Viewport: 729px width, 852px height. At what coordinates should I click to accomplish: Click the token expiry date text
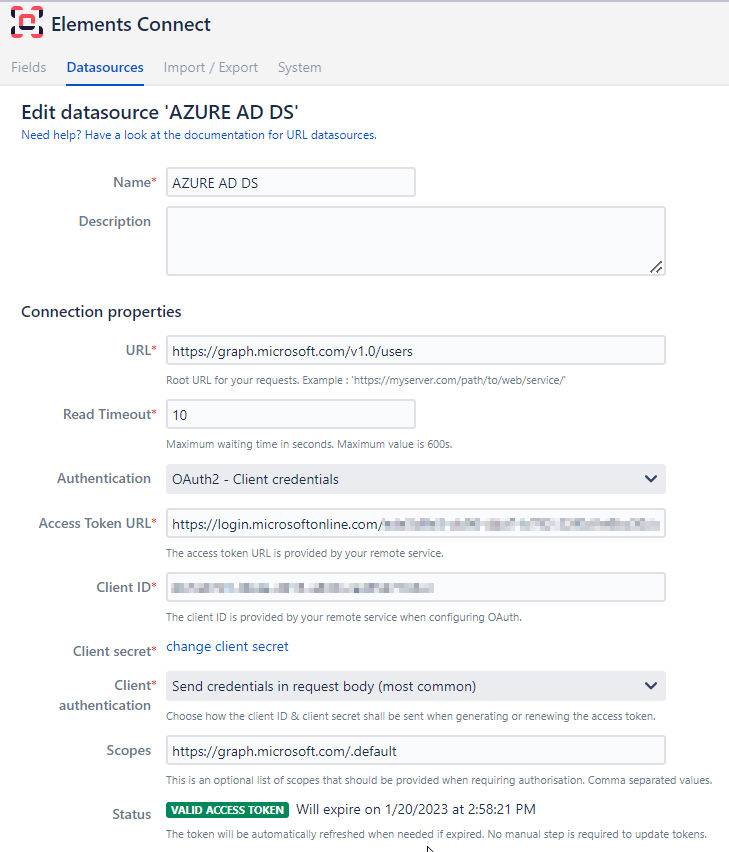416,810
